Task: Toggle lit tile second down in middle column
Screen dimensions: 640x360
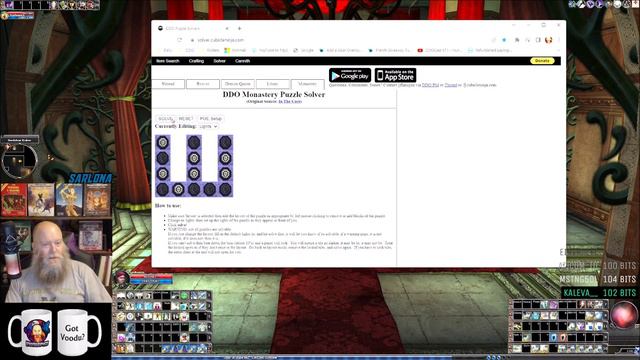Action: [x=194, y=158]
